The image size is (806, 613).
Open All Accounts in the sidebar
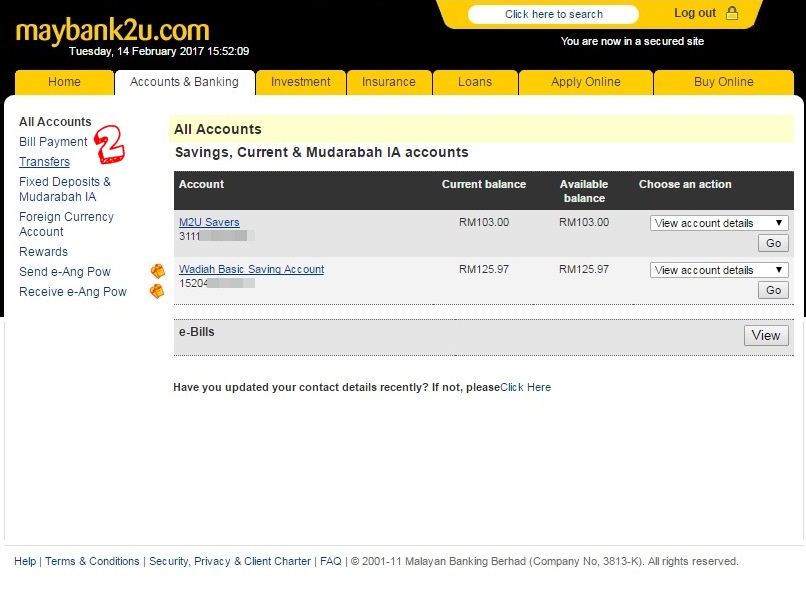(55, 122)
